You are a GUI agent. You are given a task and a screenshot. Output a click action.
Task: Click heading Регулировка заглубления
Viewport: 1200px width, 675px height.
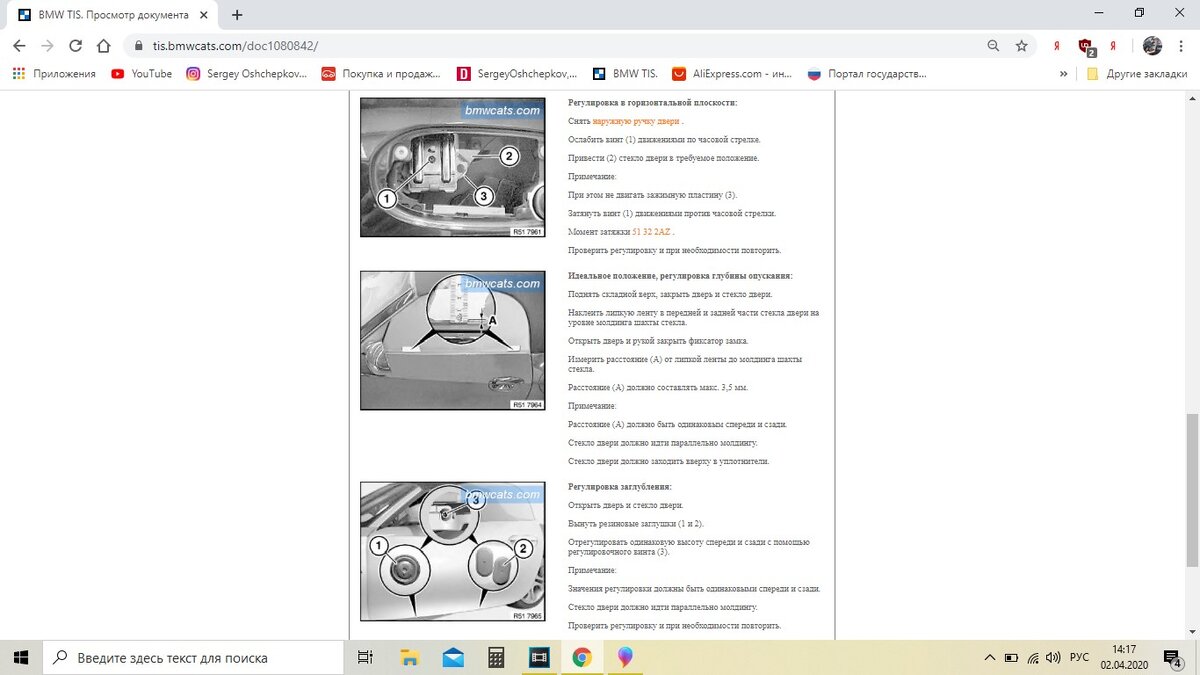pos(619,486)
